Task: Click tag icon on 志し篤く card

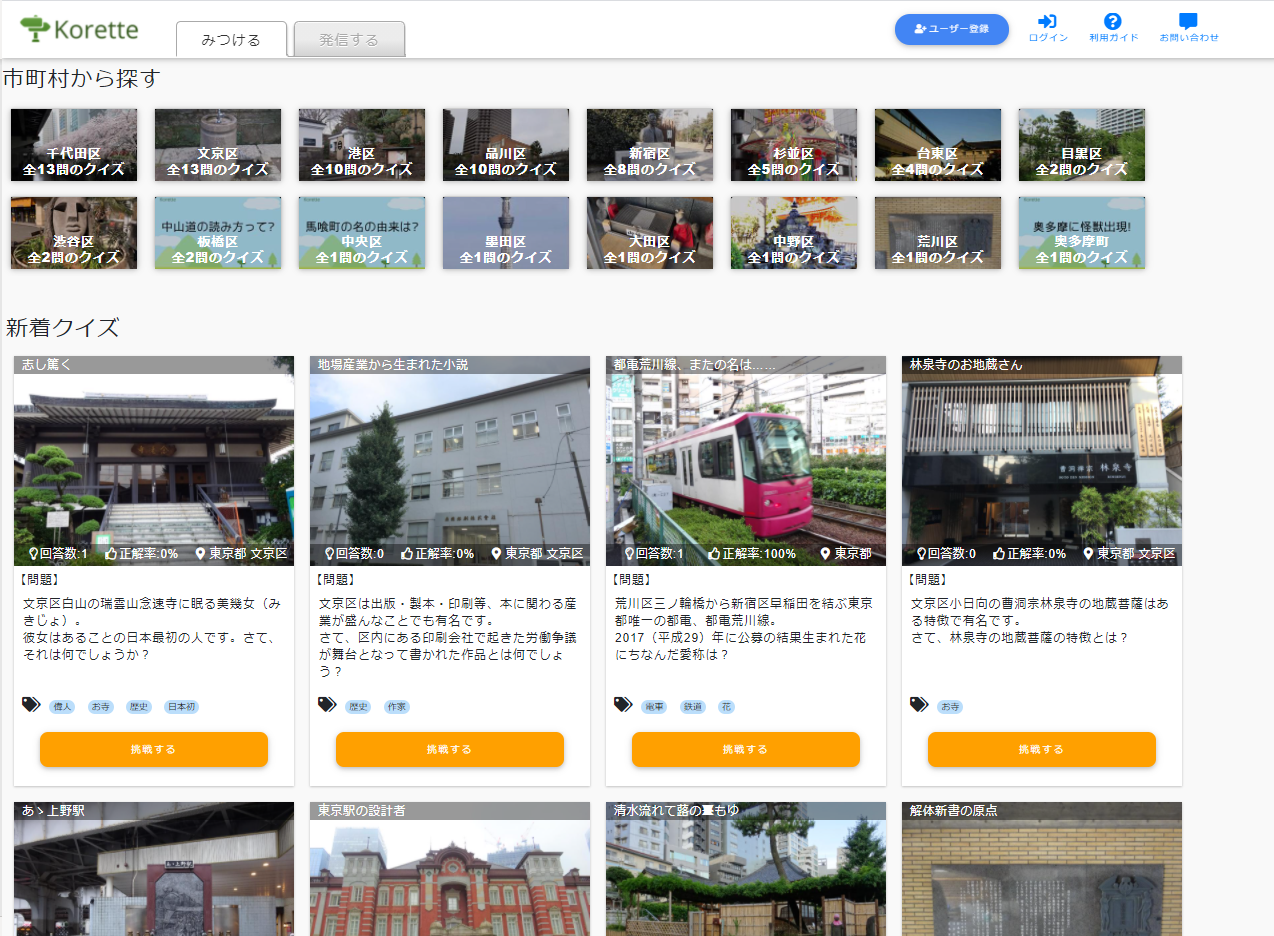Action: pos(31,705)
